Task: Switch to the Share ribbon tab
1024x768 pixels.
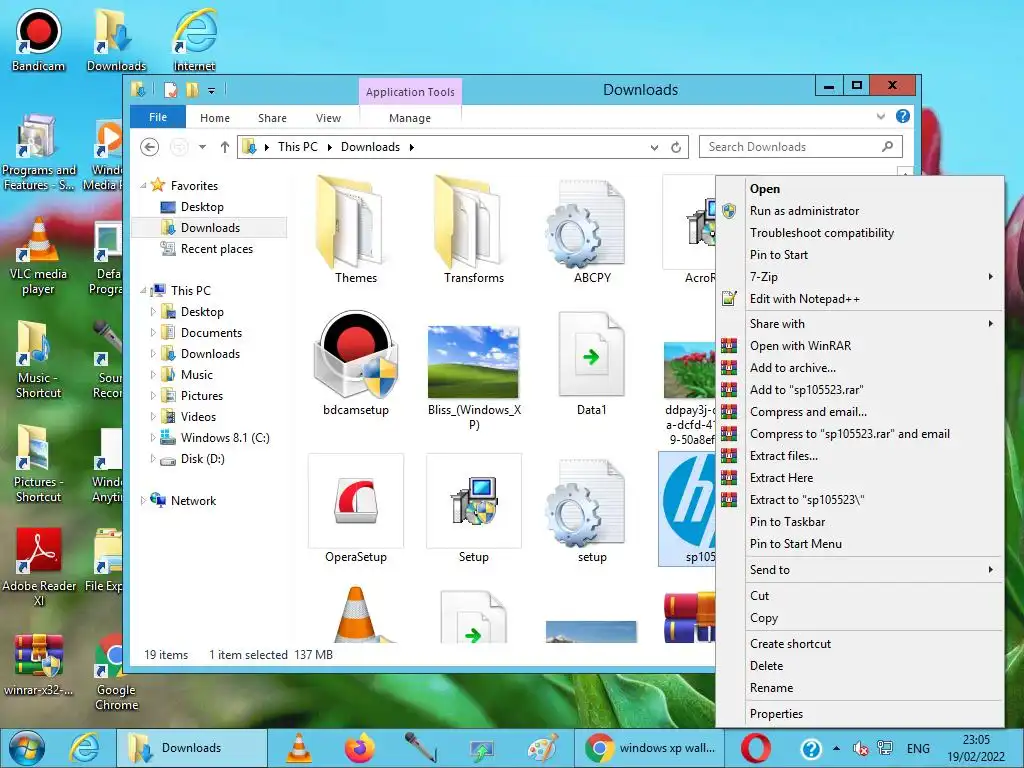Action: [272, 118]
